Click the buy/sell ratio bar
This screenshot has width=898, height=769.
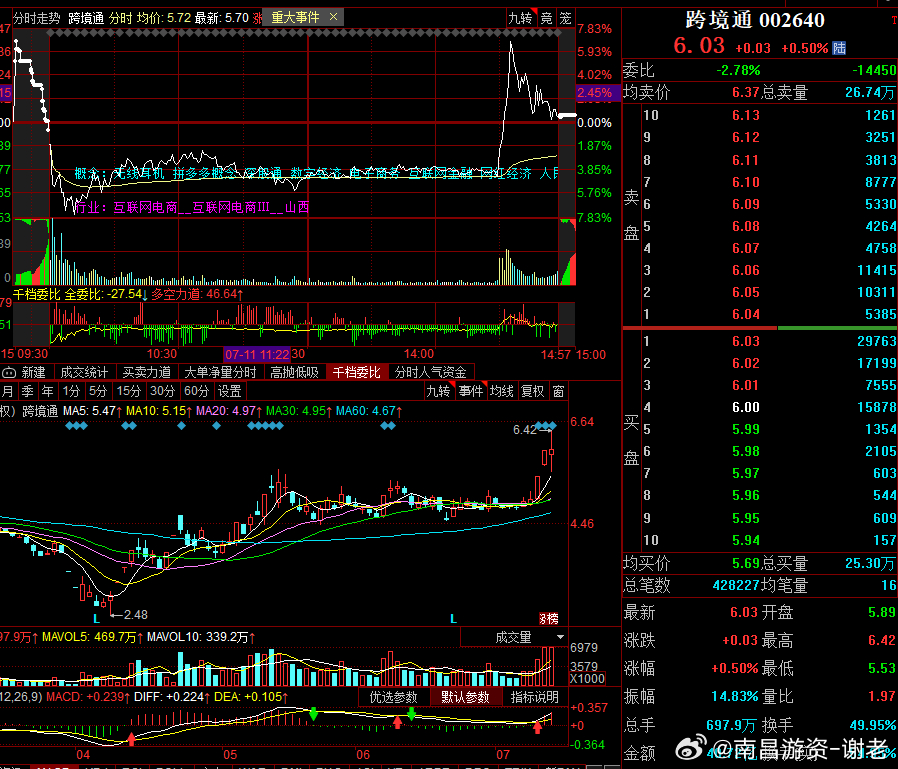point(759,328)
